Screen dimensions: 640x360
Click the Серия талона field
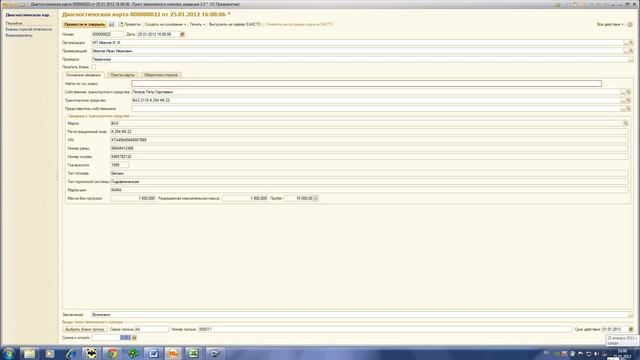click(x=151, y=329)
